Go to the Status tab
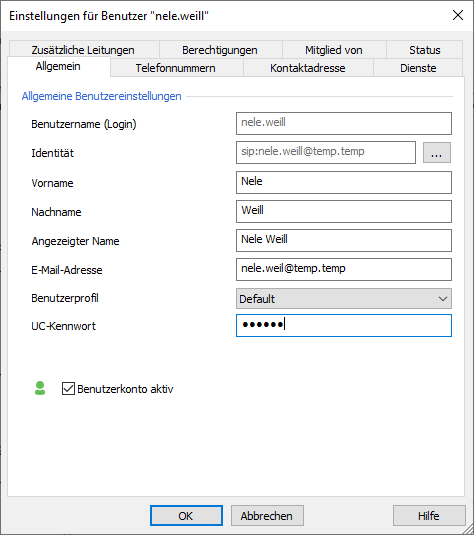The width and height of the screenshot is (474, 535). pyautogui.click(x=425, y=50)
